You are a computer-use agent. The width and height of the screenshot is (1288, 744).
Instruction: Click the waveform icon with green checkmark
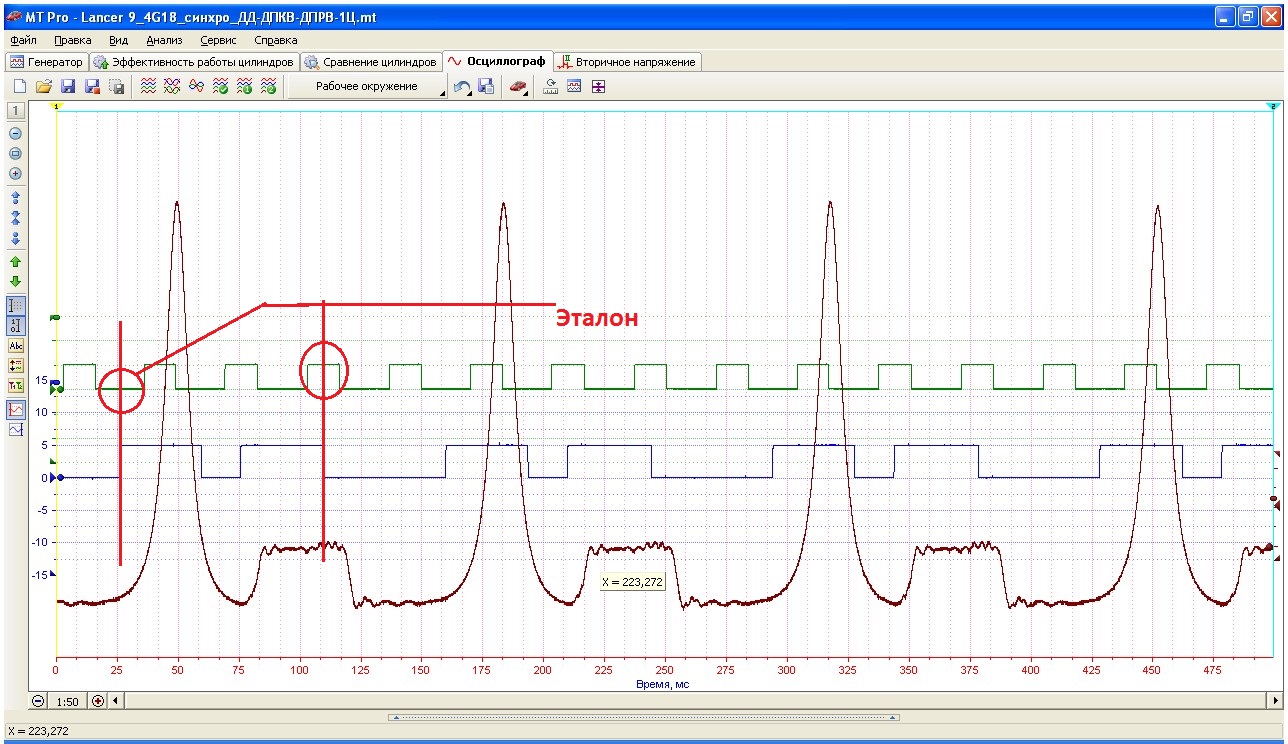[220, 87]
